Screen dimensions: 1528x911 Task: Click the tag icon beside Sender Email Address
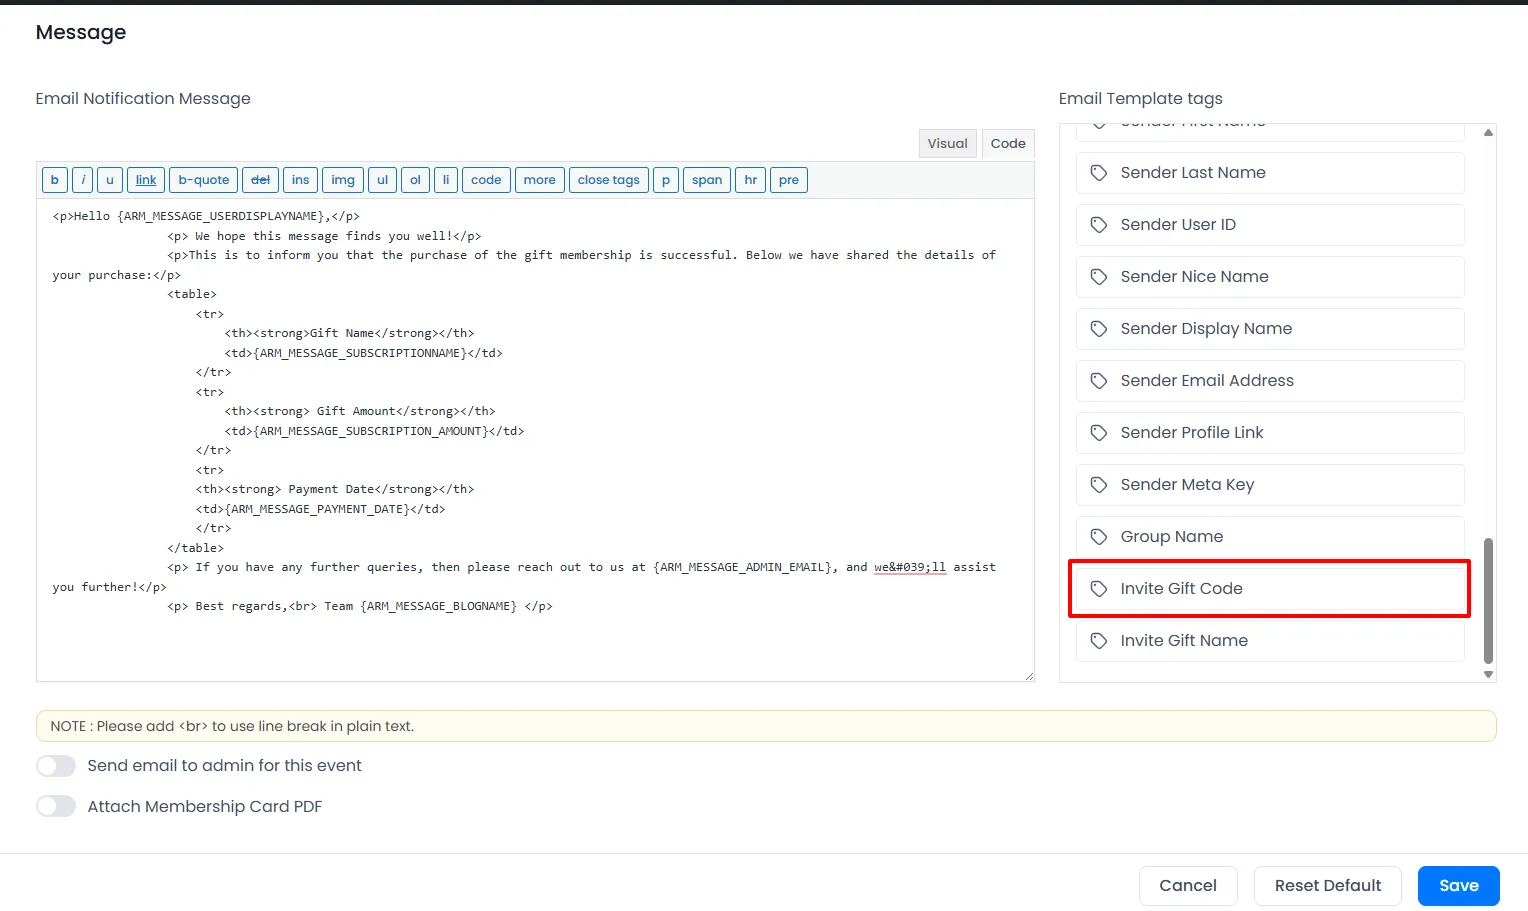pyautogui.click(x=1099, y=381)
